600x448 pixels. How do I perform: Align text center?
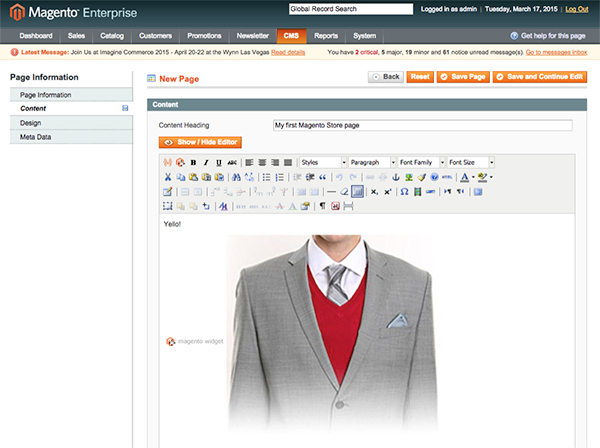262,162
